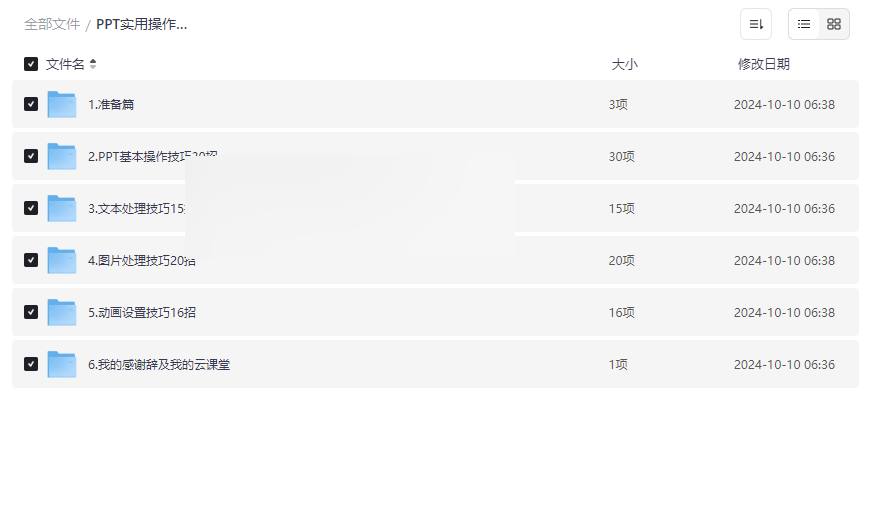The image size is (874, 514).
Task: Open the 5.动画设置技巧16招 folder name
Action: pyautogui.click(x=142, y=312)
